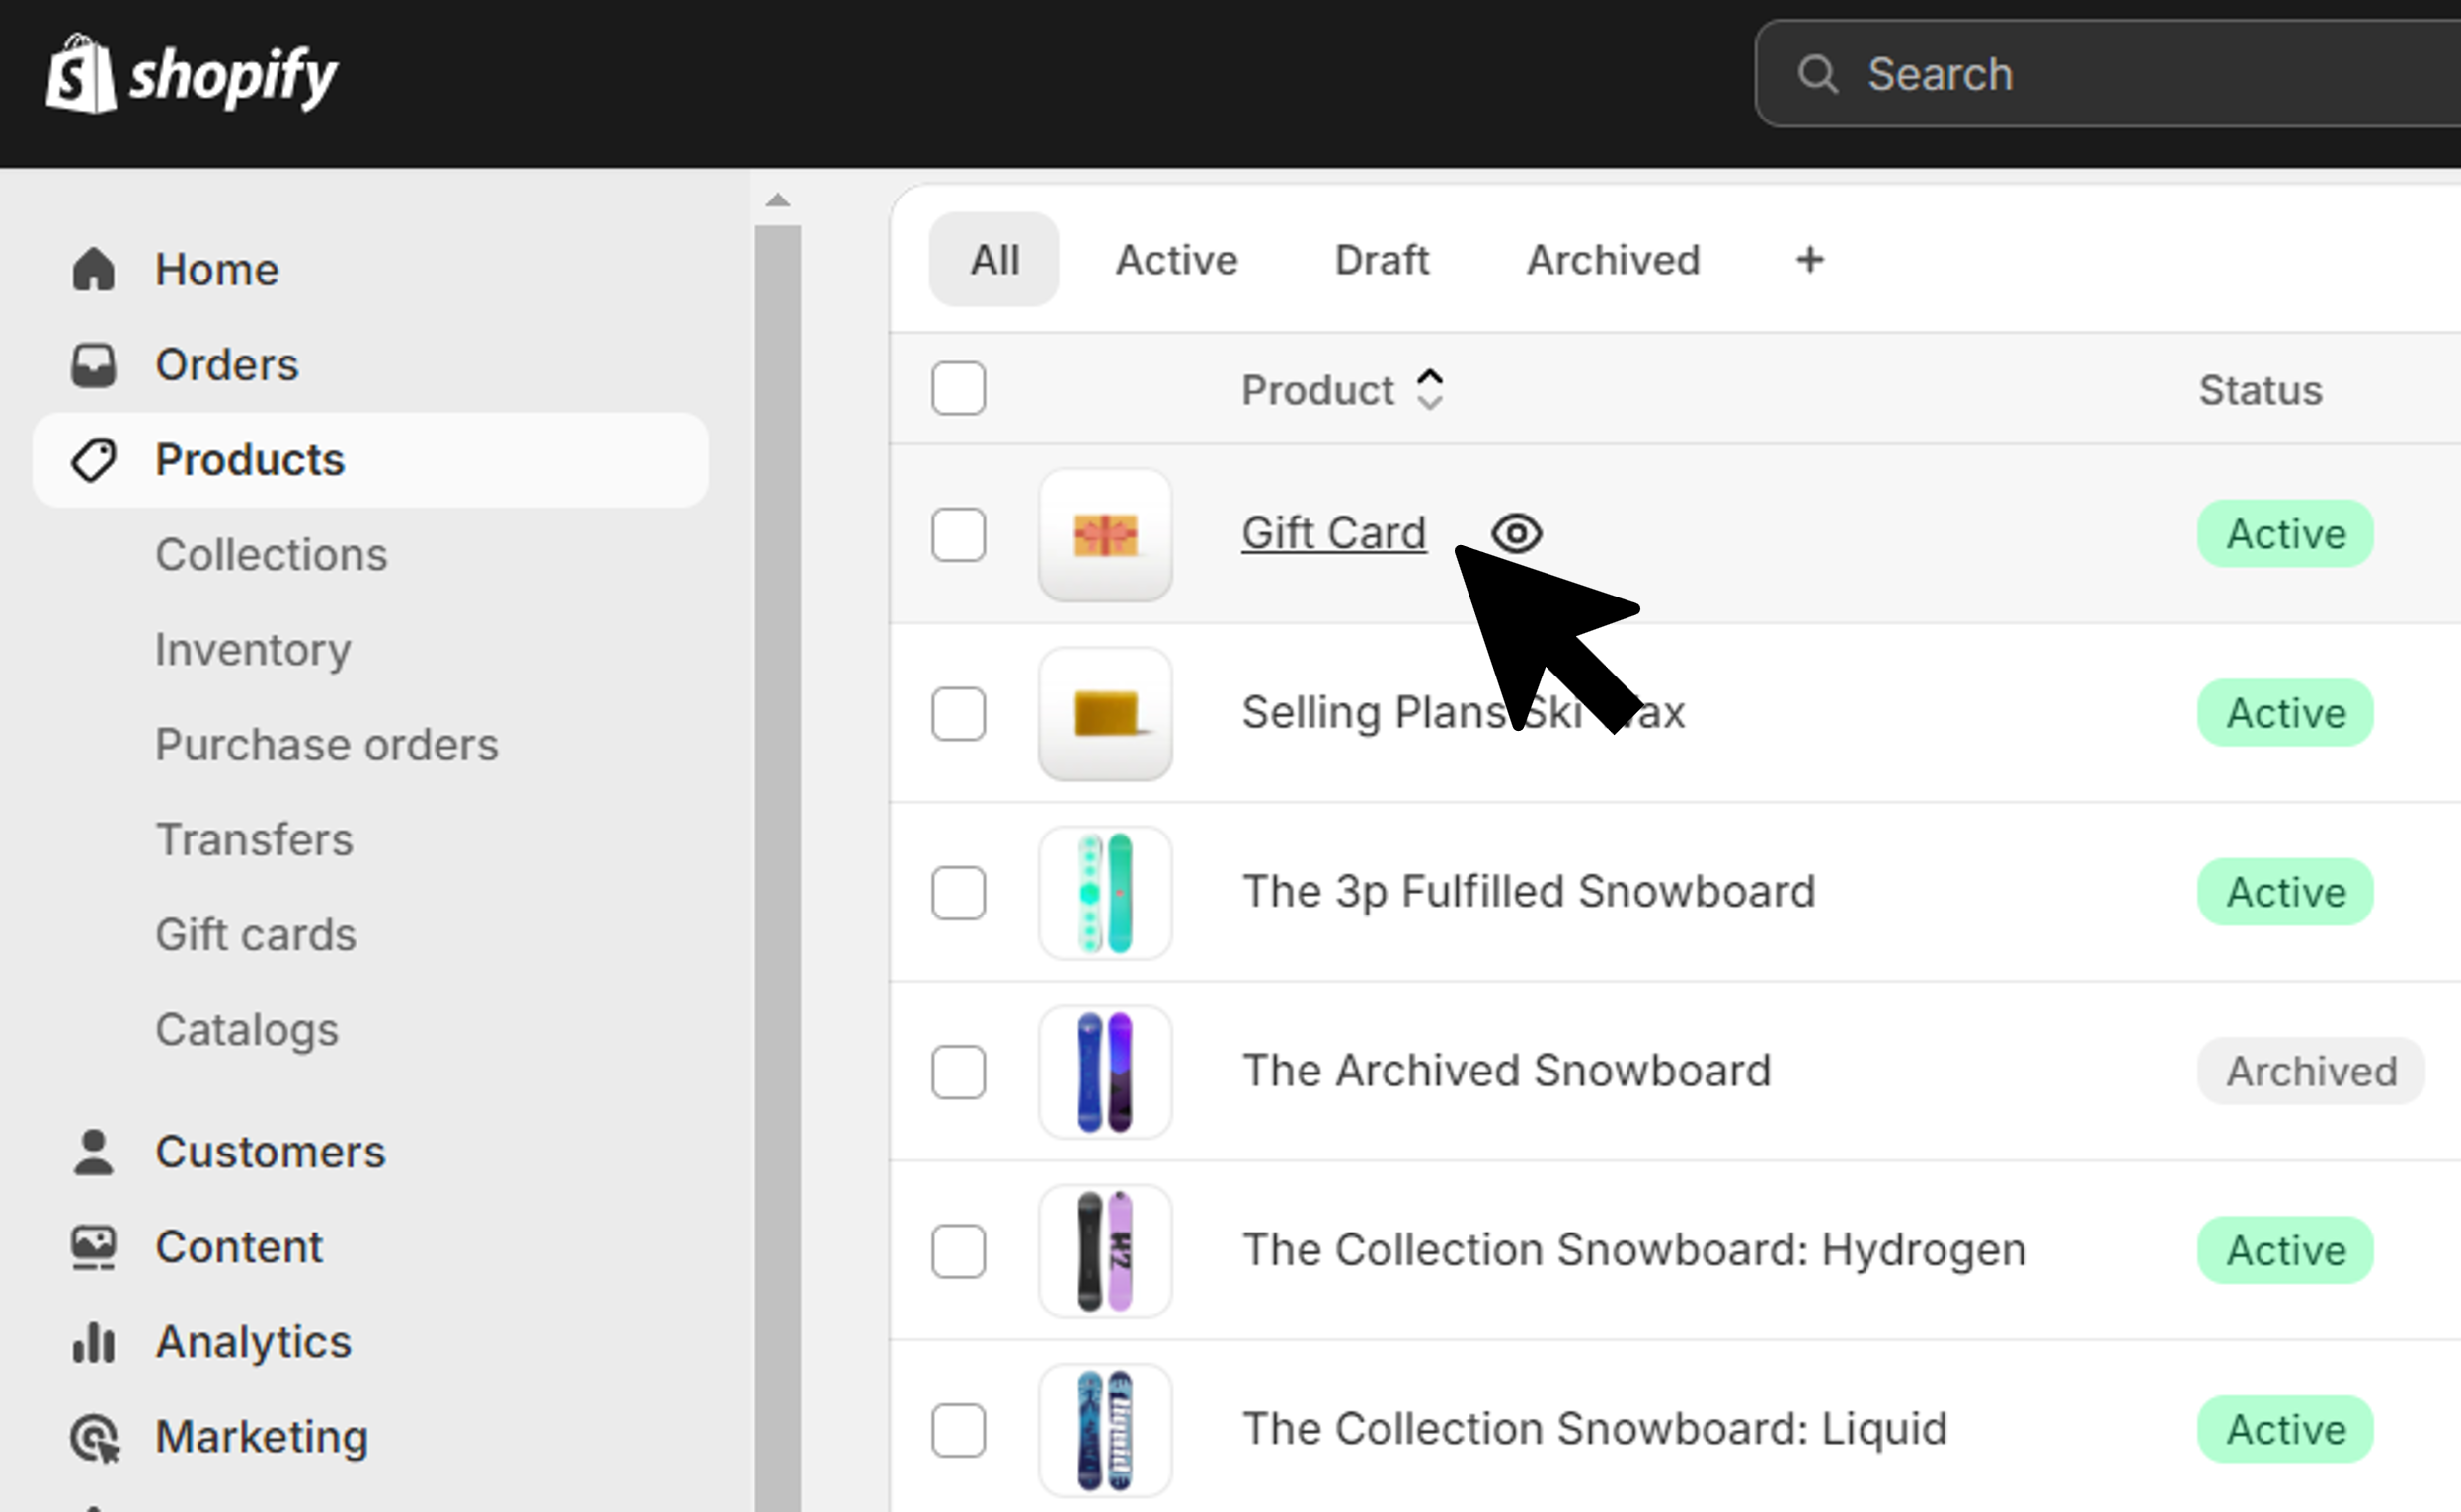Image resolution: width=2461 pixels, height=1512 pixels.
Task: Click sidebar scroll up arrow
Action: [x=778, y=200]
